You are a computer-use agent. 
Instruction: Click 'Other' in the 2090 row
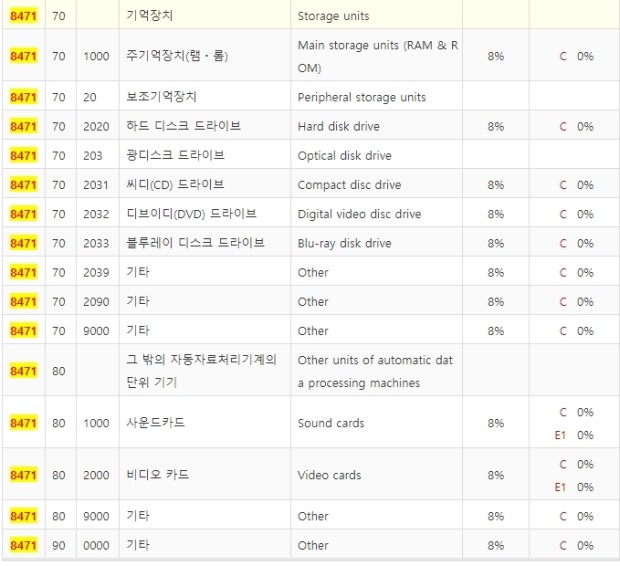(x=313, y=302)
